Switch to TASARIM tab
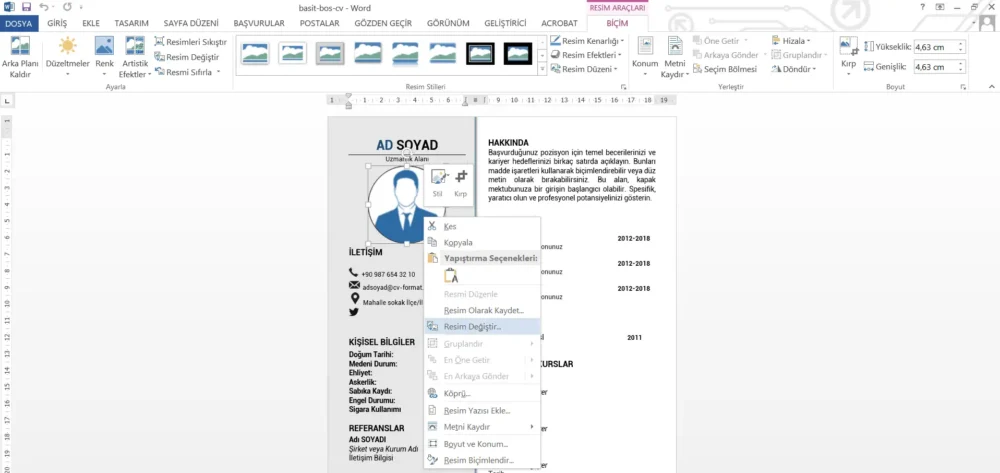This screenshot has height=473, width=1000. click(131, 24)
